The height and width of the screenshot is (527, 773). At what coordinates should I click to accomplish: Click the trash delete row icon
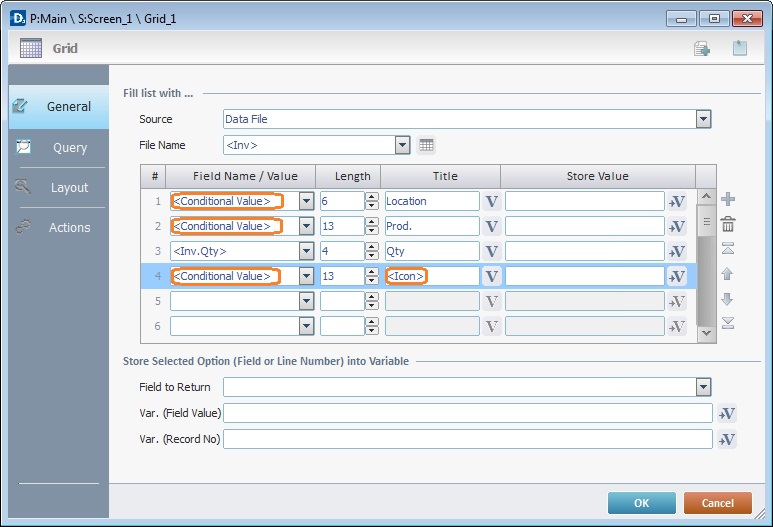point(728,224)
